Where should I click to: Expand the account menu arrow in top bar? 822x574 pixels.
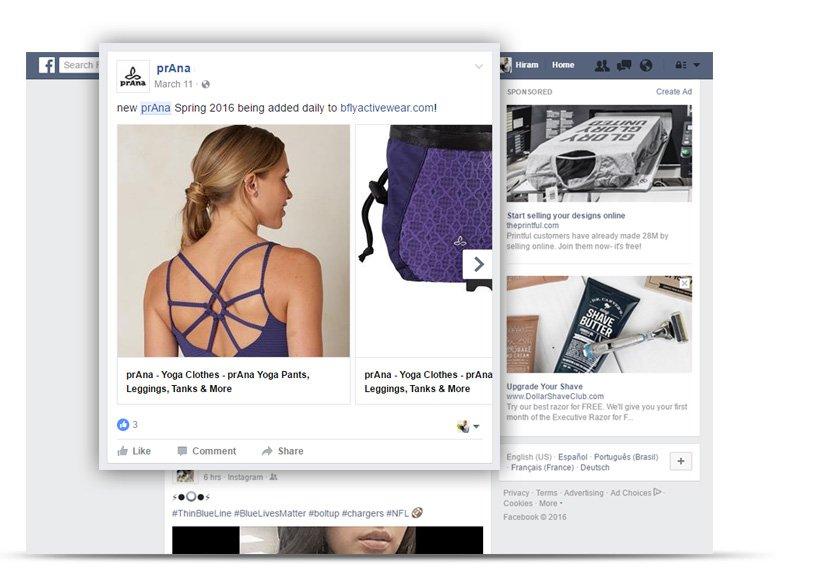coord(697,65)
